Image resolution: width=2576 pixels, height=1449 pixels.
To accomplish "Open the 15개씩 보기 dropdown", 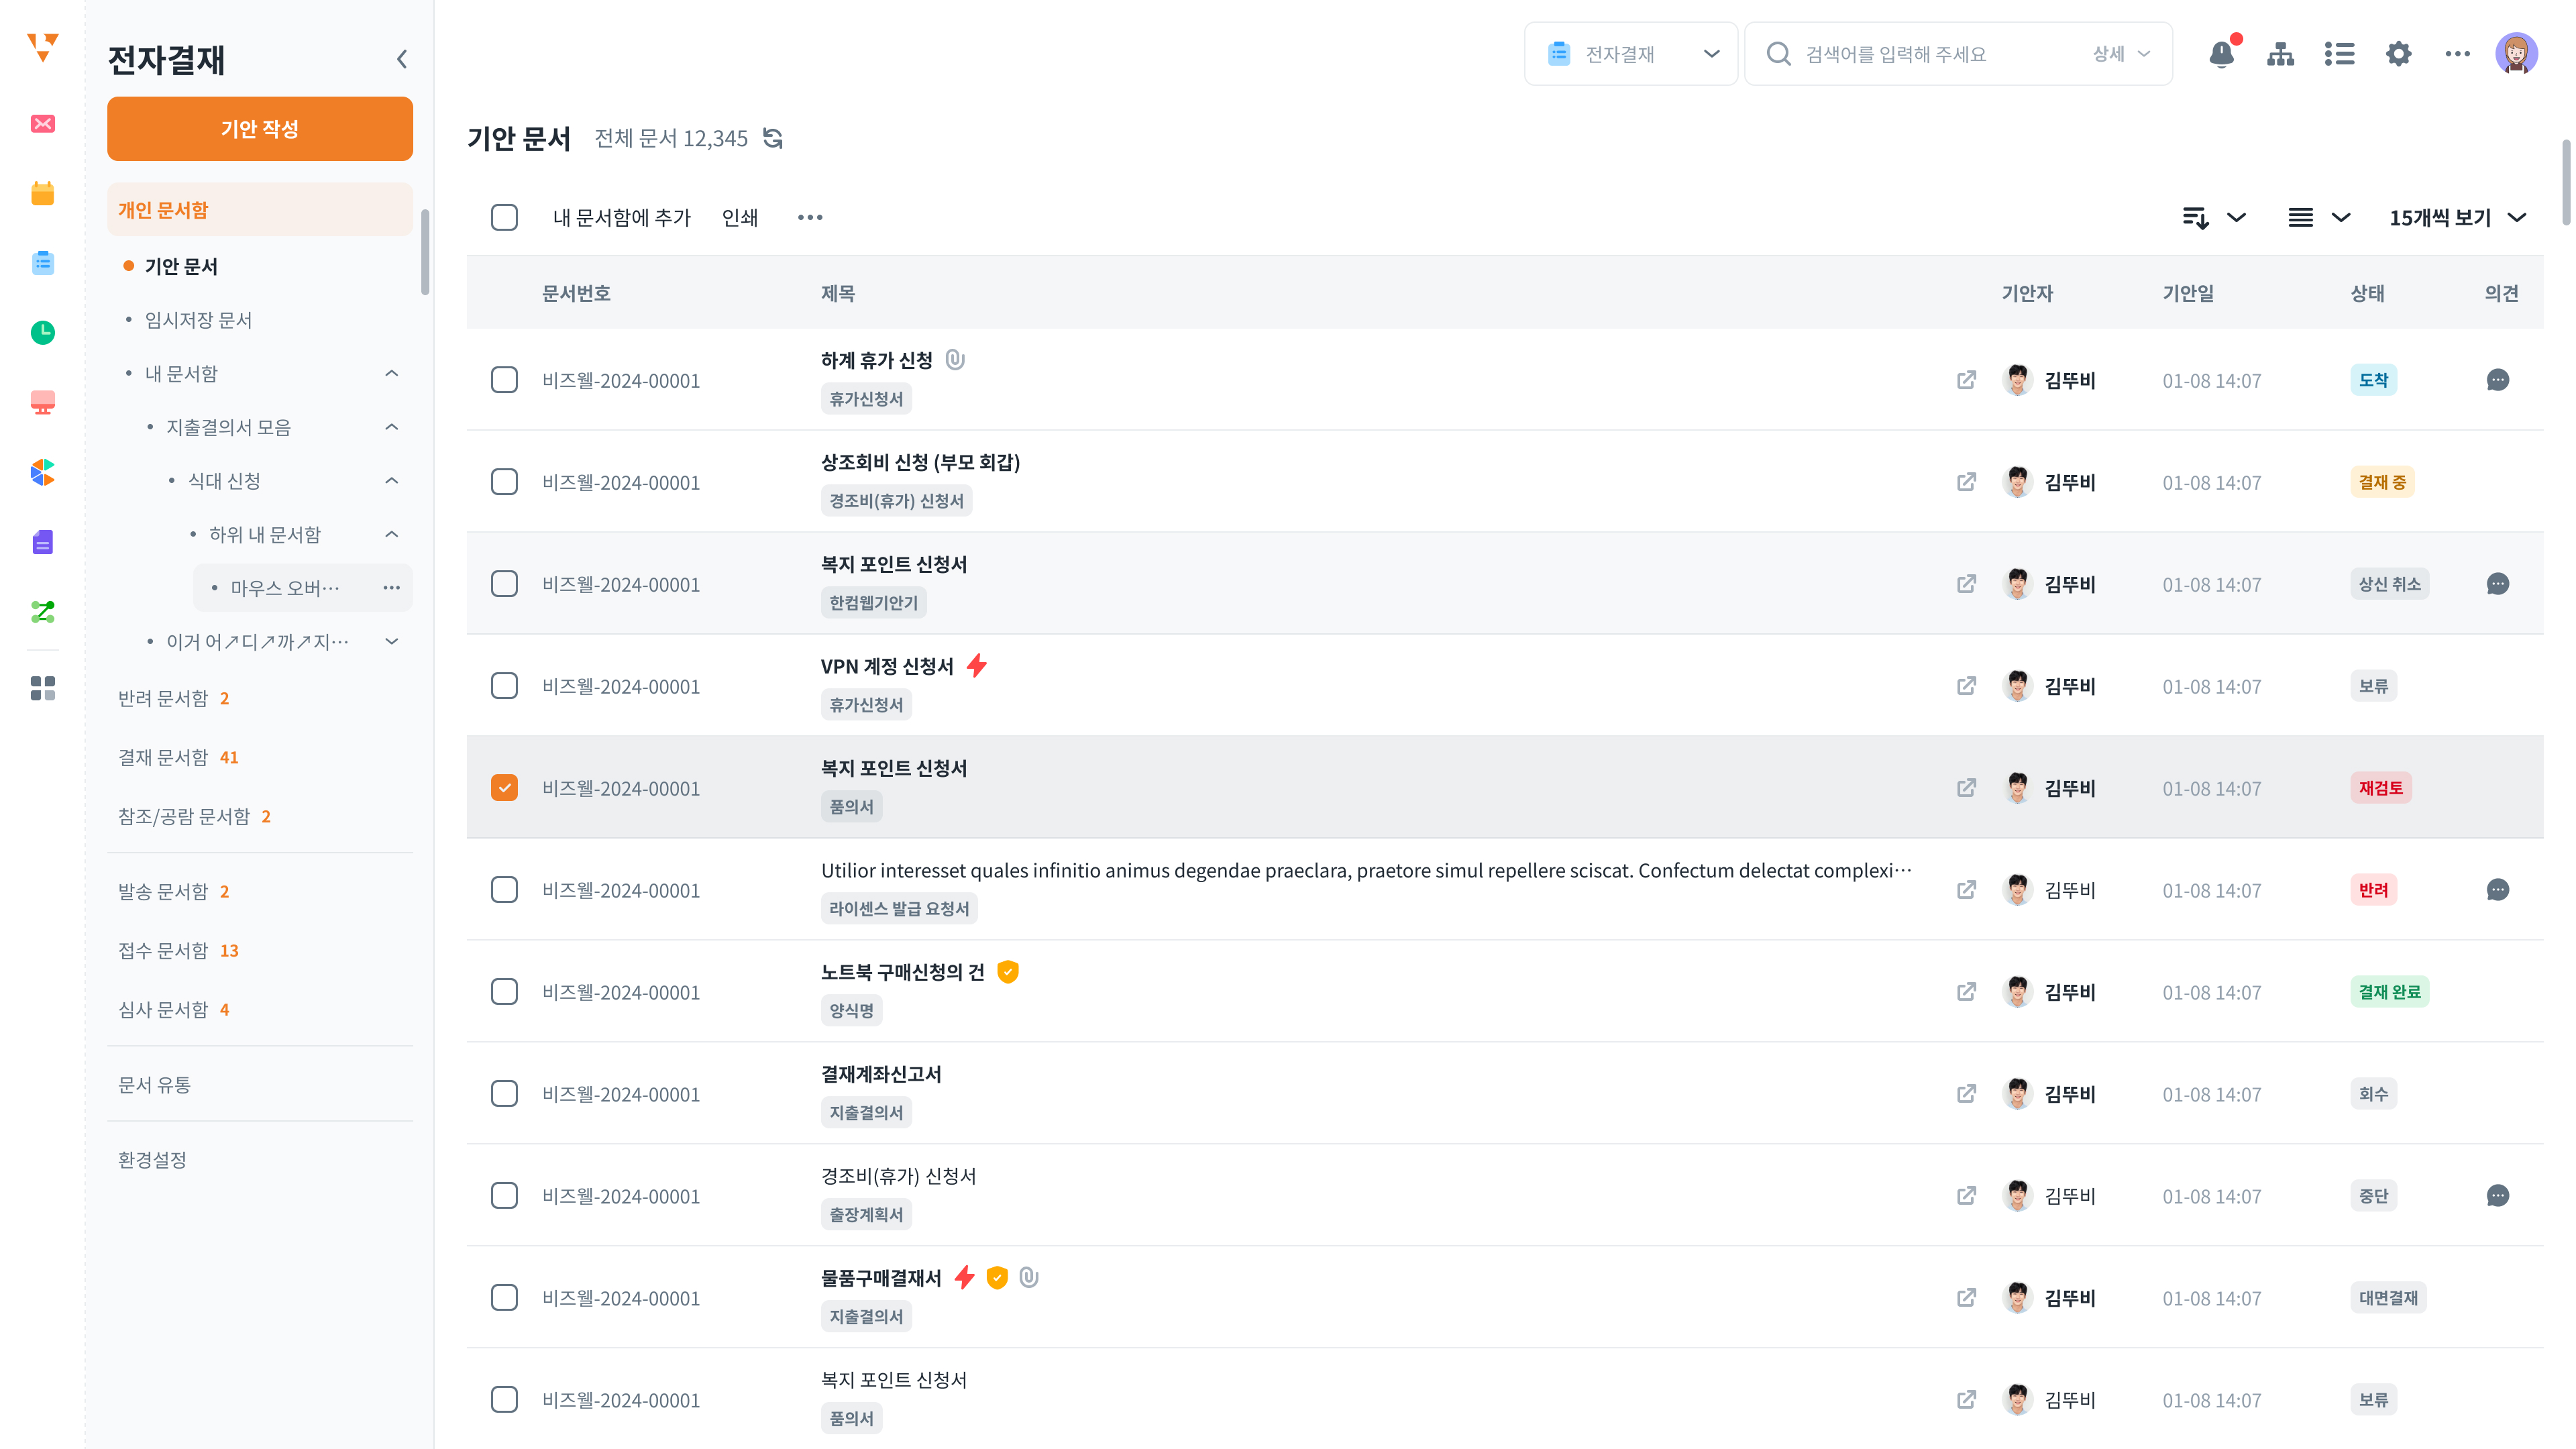I will click(2457, 217).
